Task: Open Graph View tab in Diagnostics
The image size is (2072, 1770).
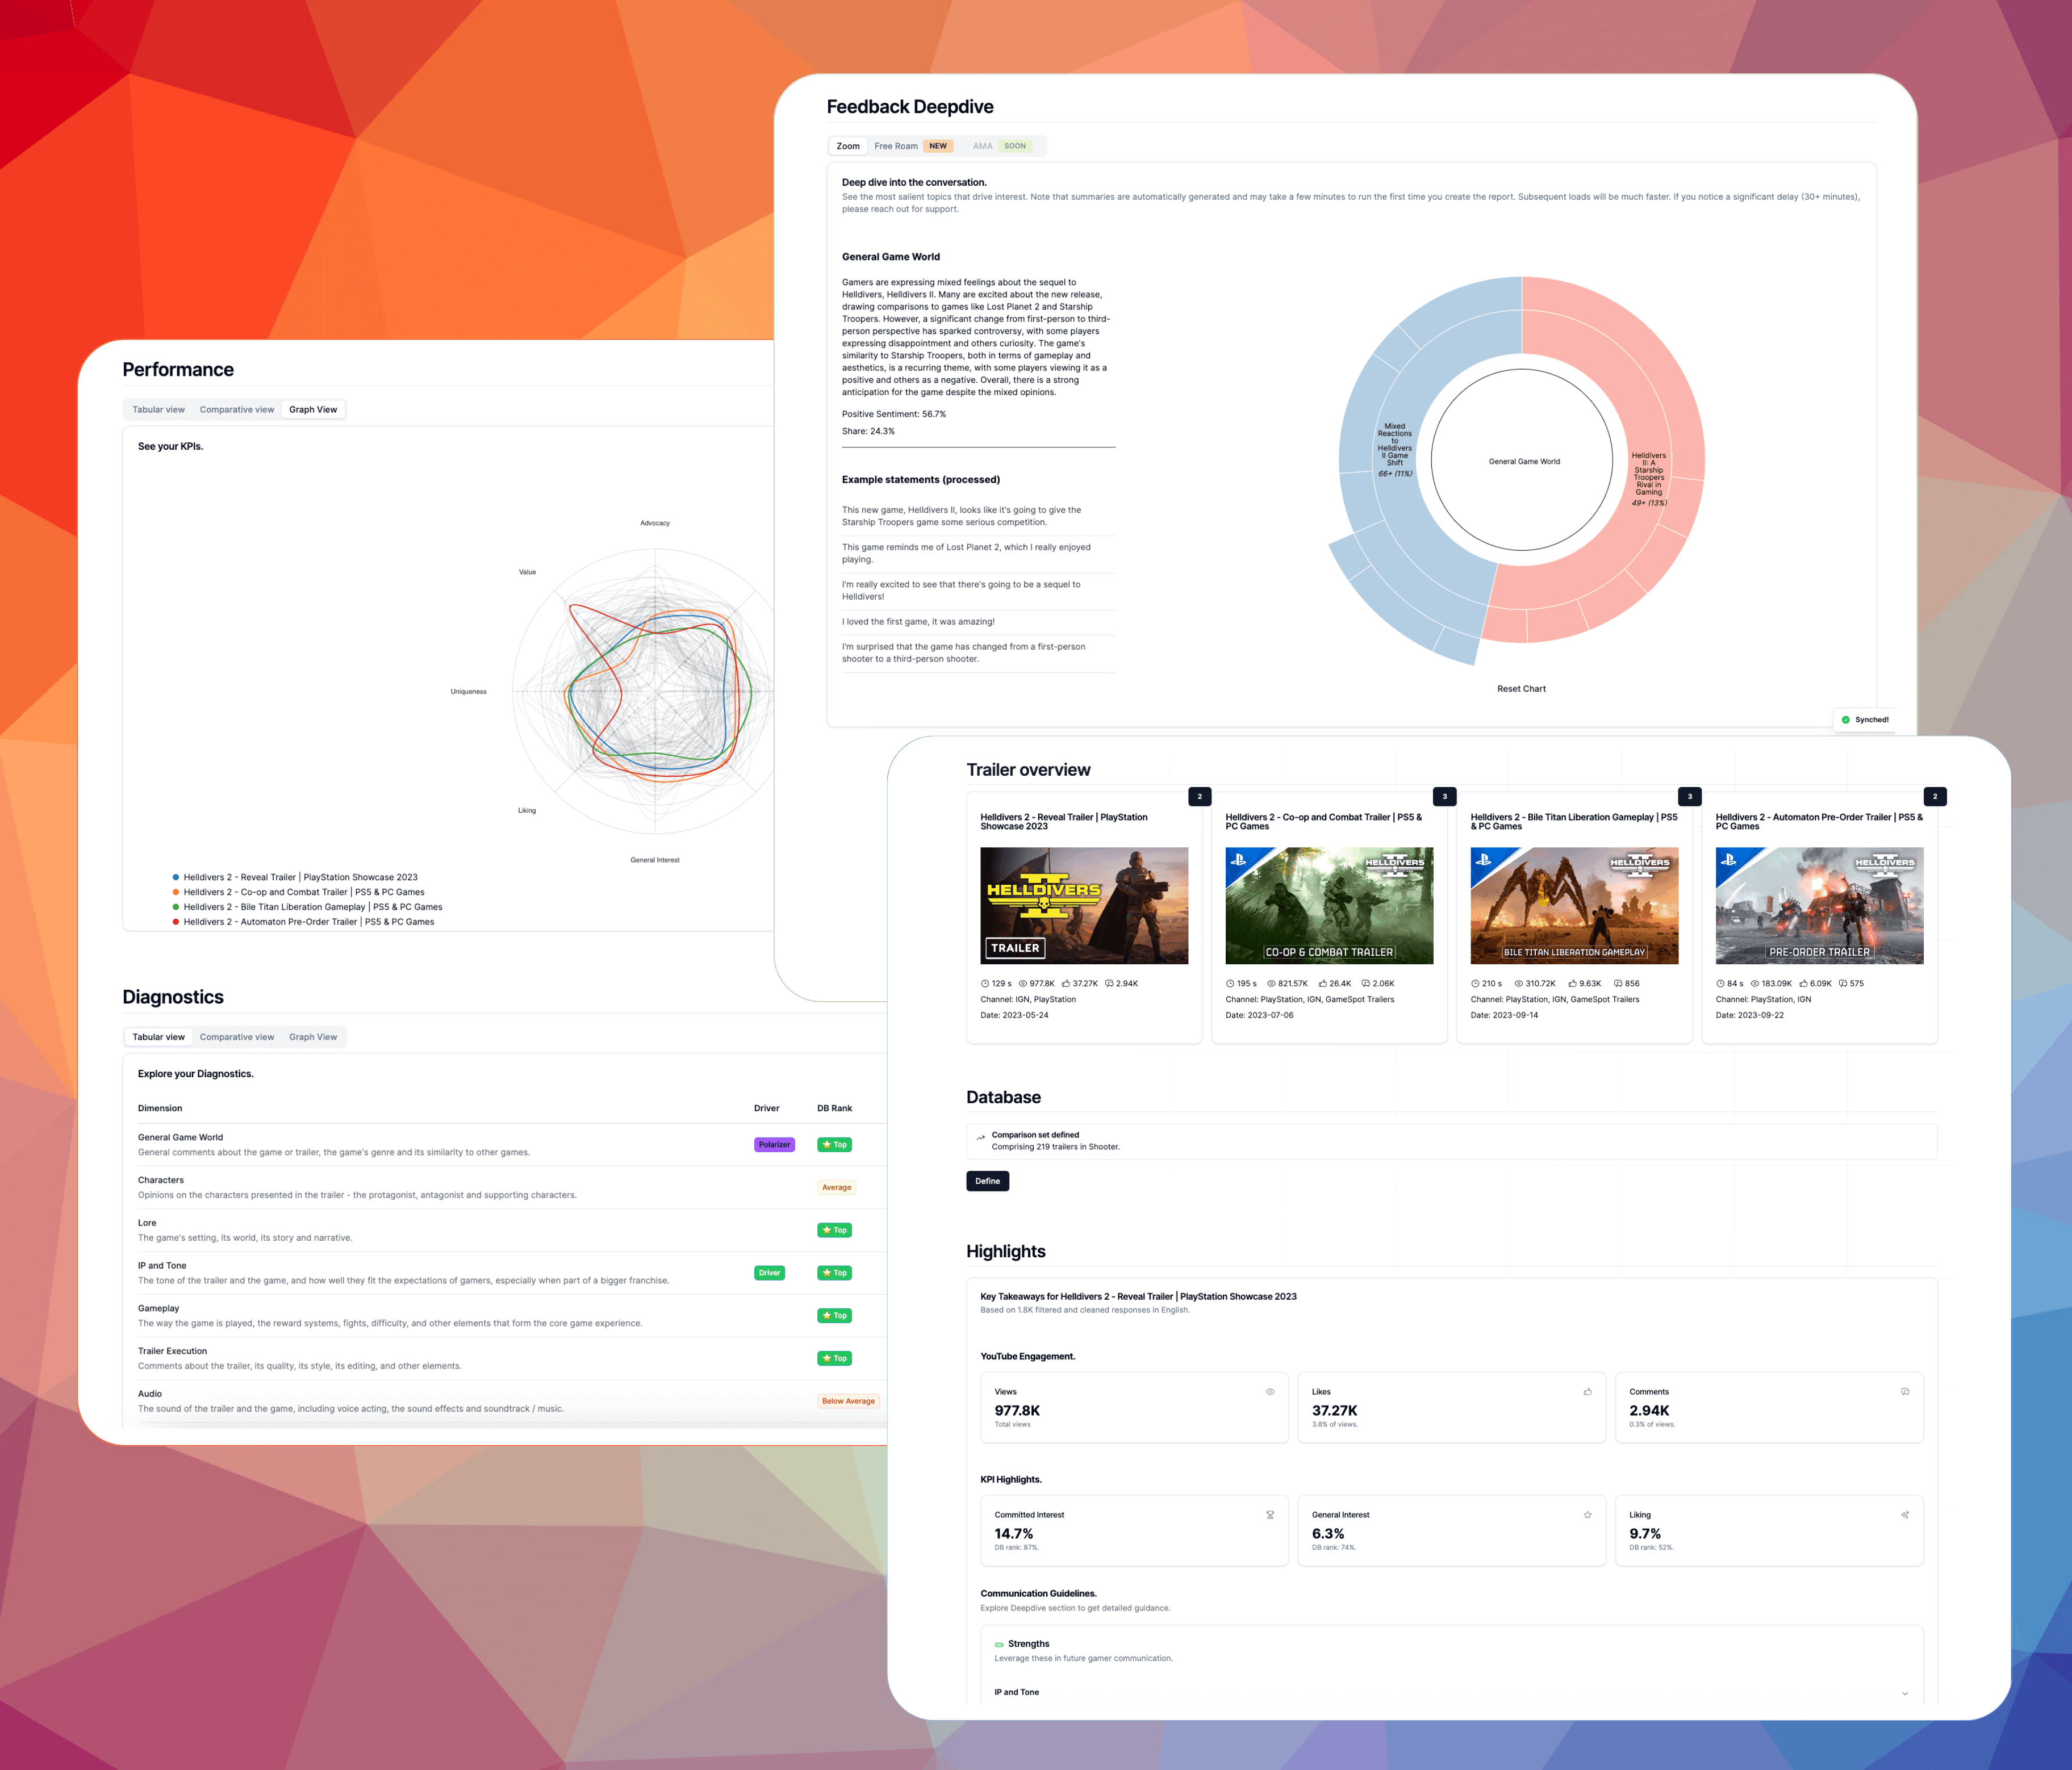Action: 313,1037
